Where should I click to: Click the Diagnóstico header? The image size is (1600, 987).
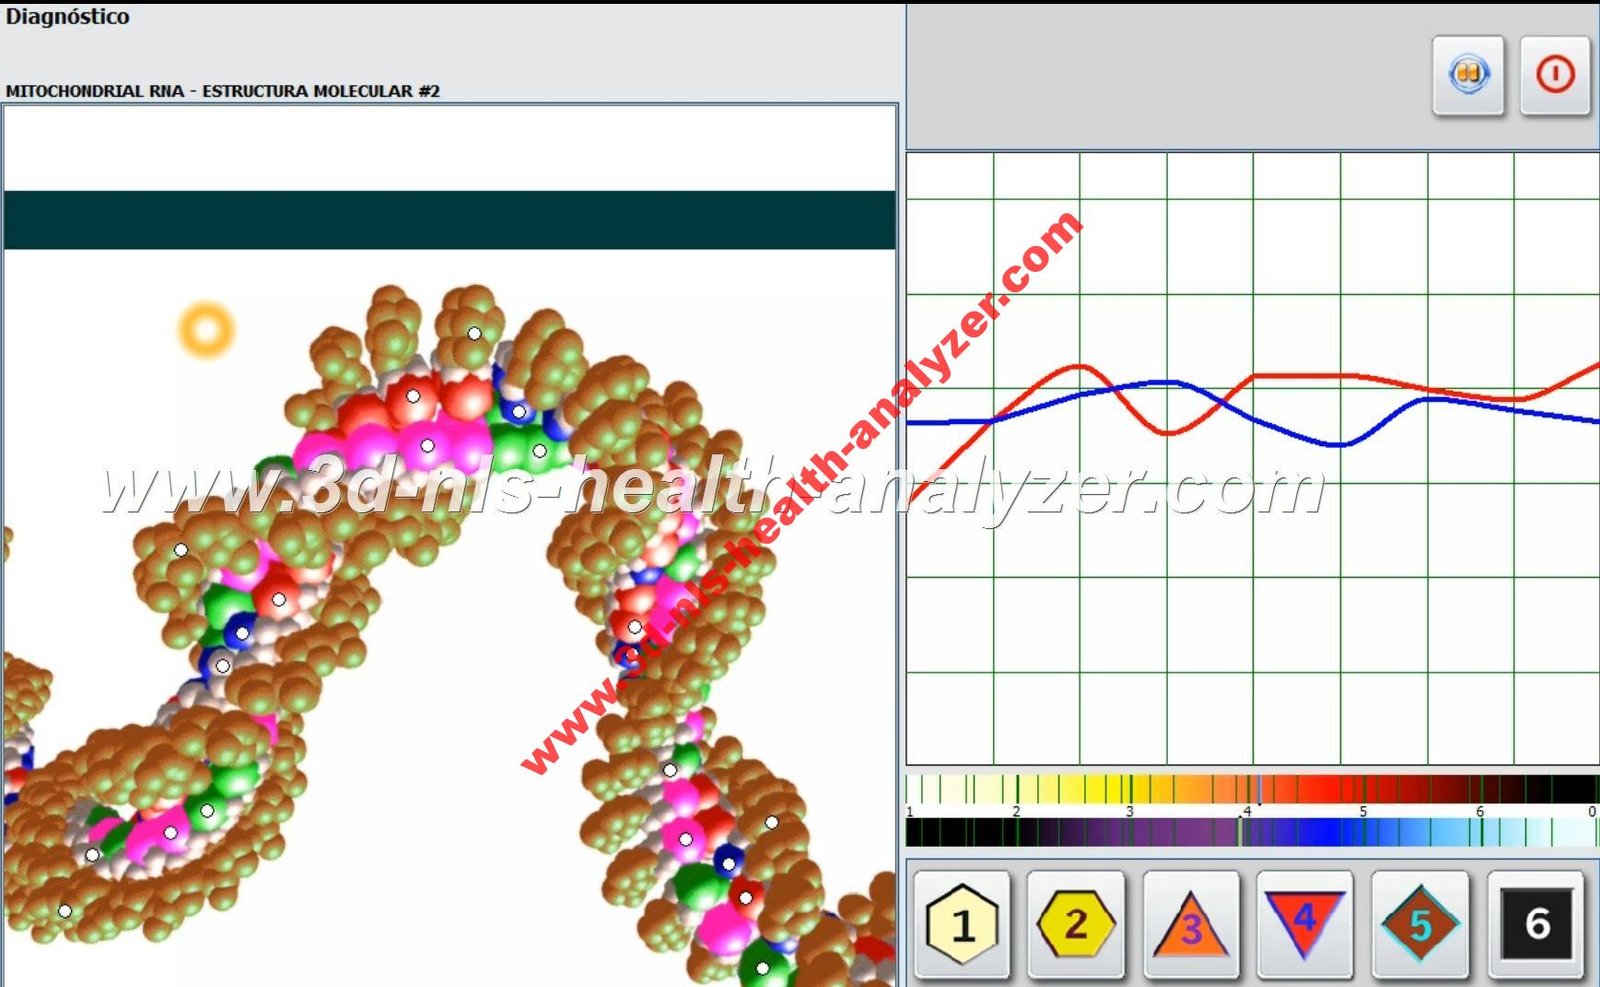click(x=70, y=16)
